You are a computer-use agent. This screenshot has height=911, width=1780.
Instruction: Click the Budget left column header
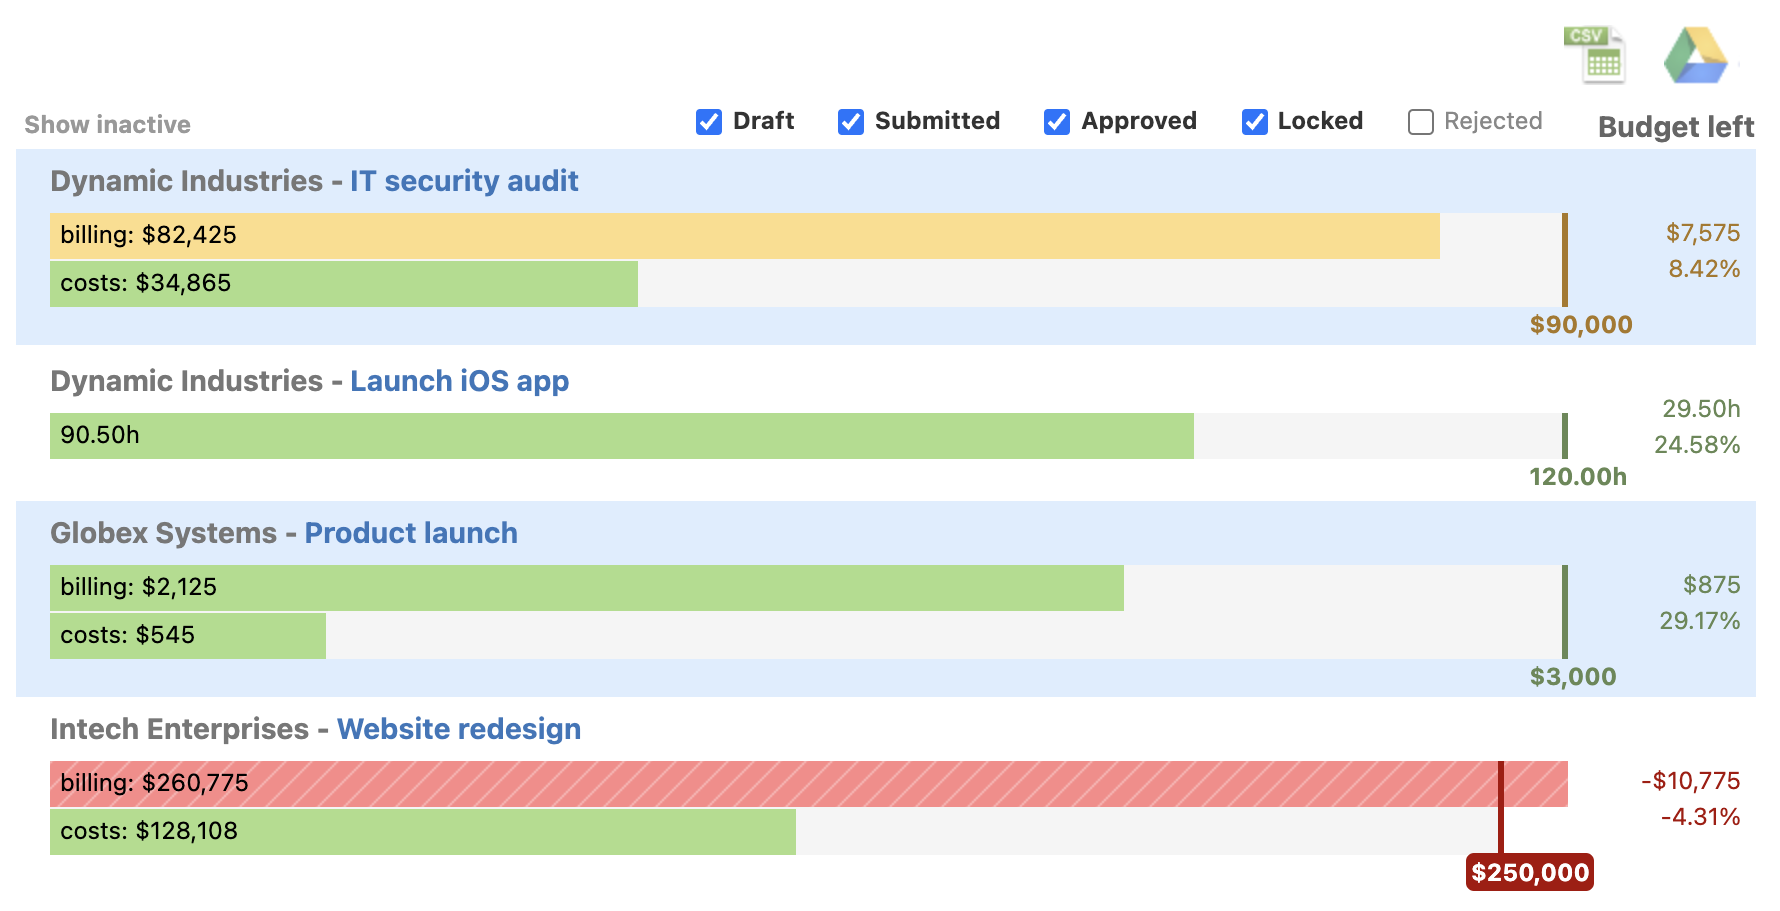click(1675, 127)
